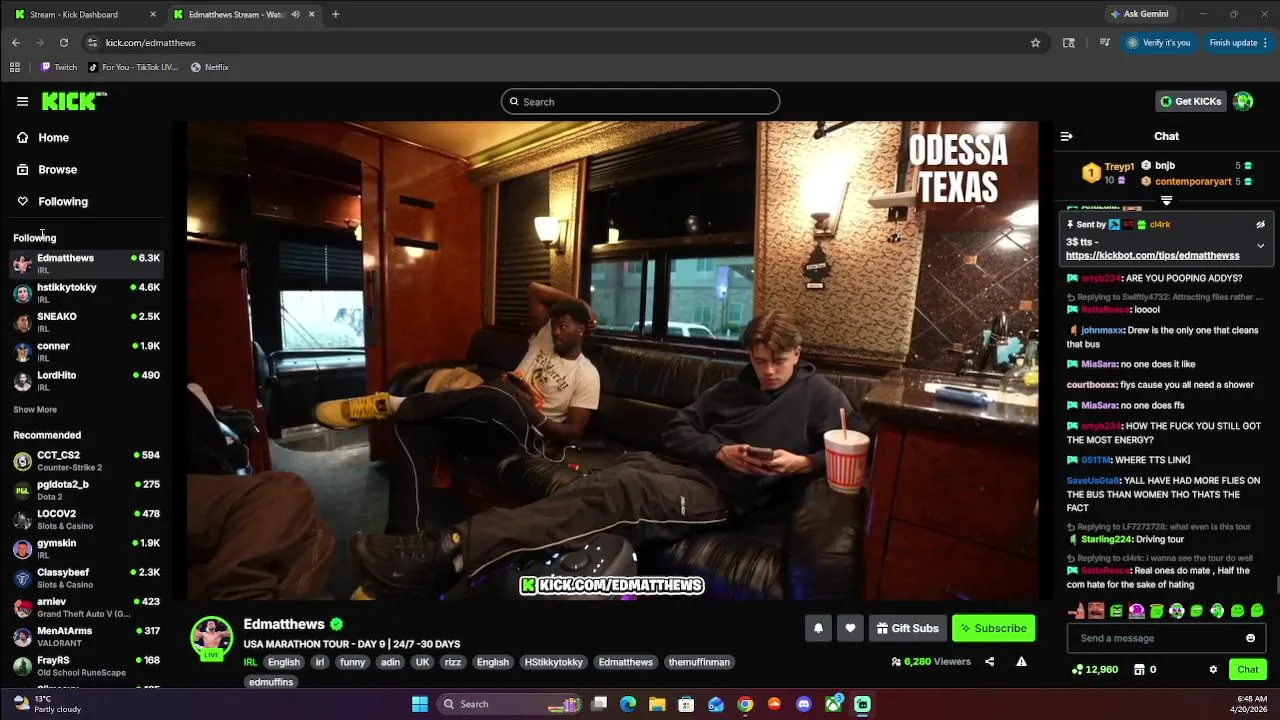Open recommended gymskin channel
Screen dimensions: 1280x720
86,548
